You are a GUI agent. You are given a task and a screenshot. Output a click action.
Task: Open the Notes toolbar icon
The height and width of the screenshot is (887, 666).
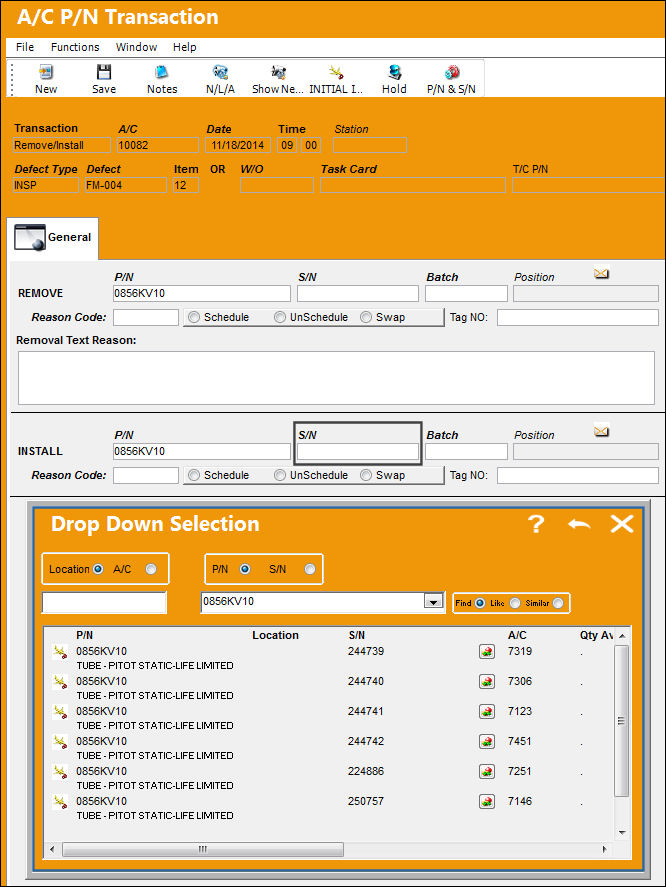click(x=162, y=72)
